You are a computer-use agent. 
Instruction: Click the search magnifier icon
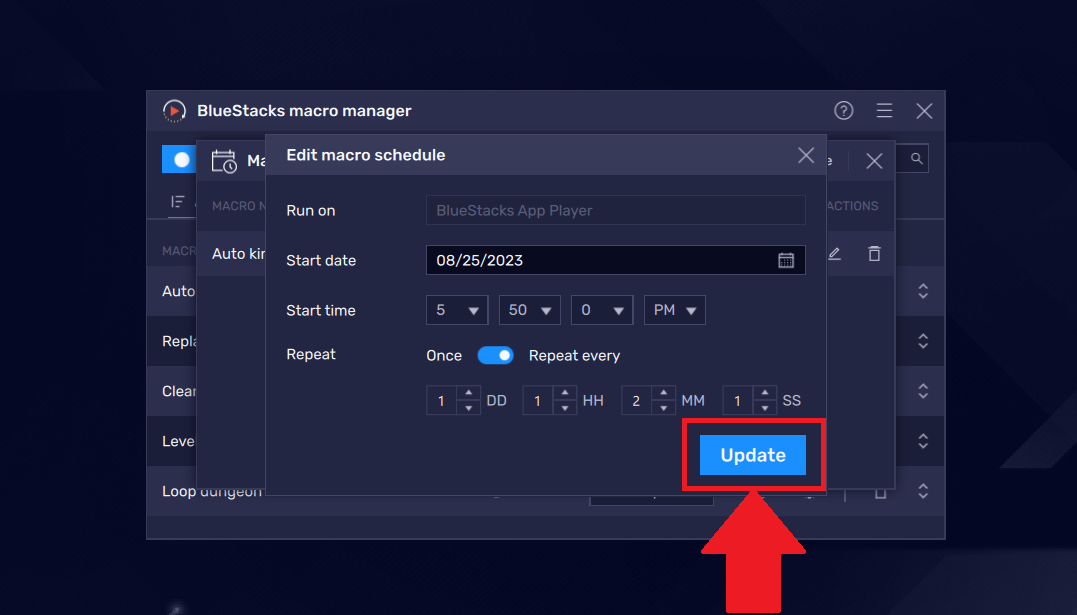[x=916, y=158]
